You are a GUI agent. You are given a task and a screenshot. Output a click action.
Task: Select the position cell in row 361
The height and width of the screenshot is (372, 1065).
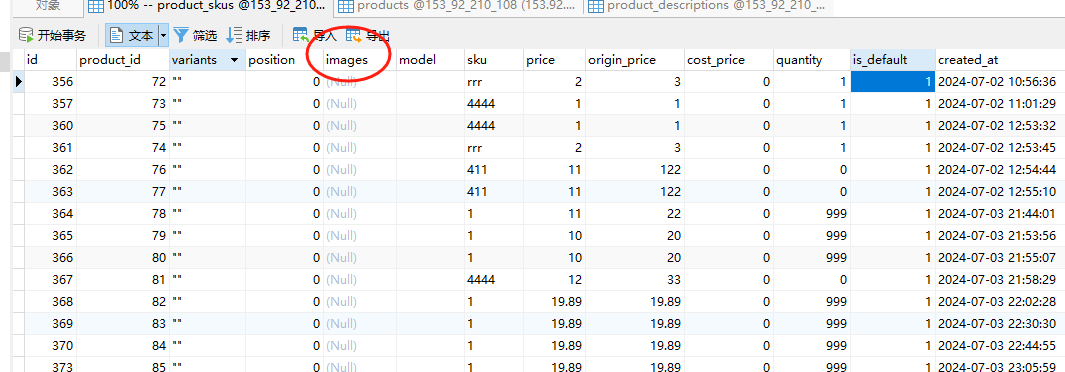284,147
